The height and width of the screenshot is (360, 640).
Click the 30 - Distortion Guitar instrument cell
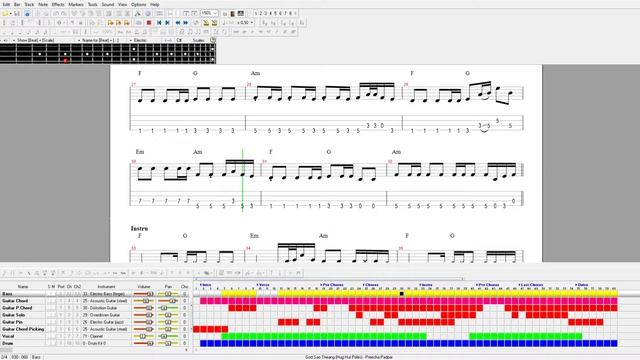(x=100, y=308)
